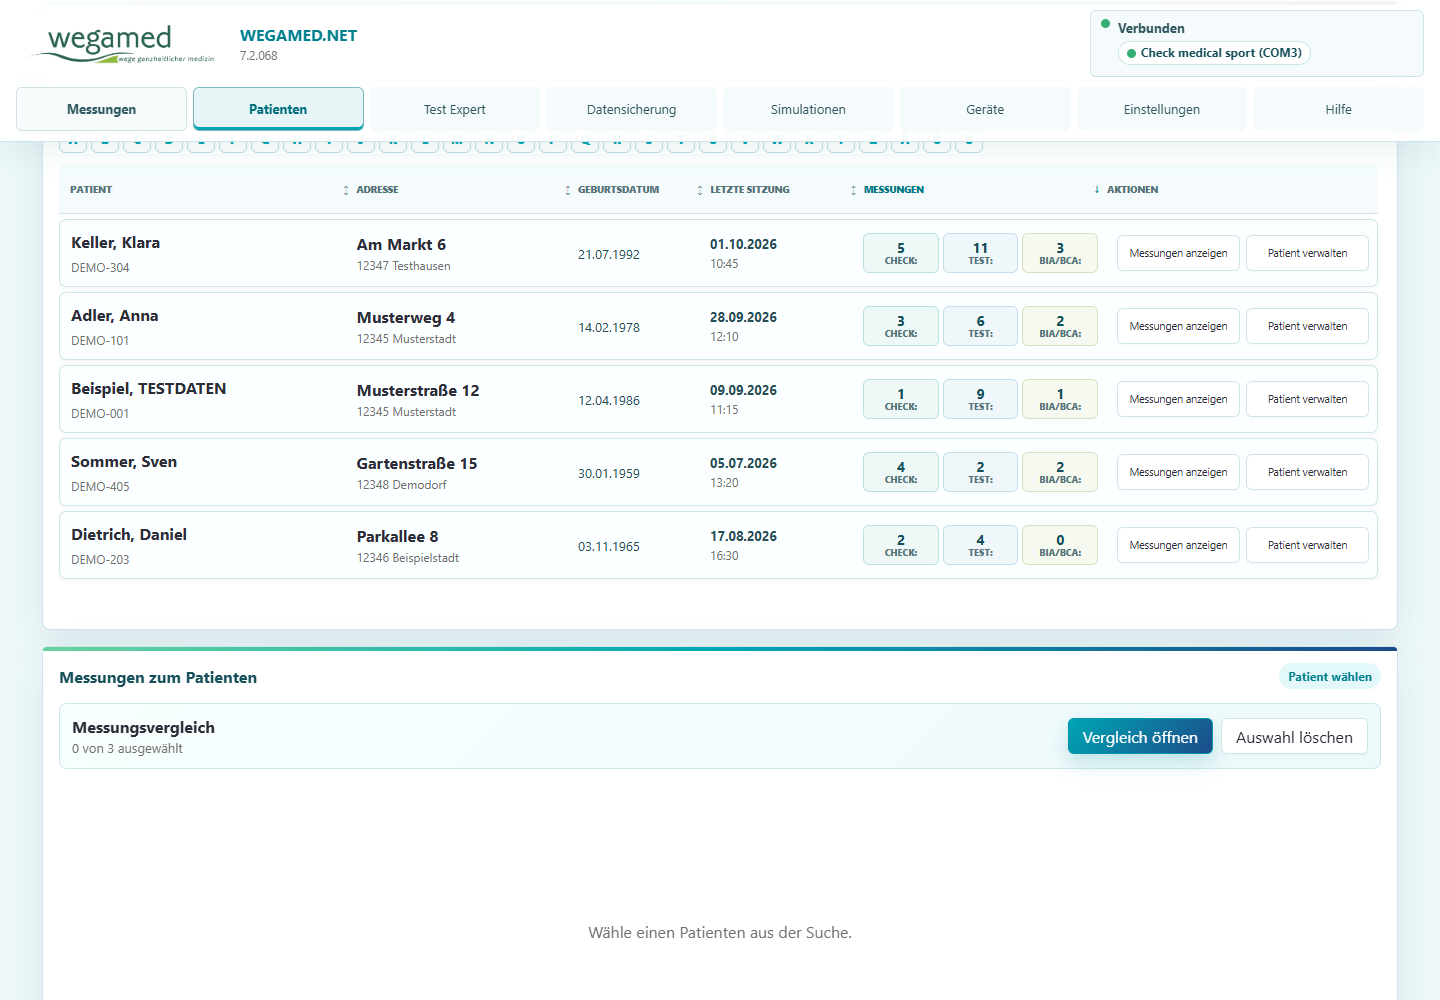
Task: Open the Simulationen tab
Action: (808, 109)
